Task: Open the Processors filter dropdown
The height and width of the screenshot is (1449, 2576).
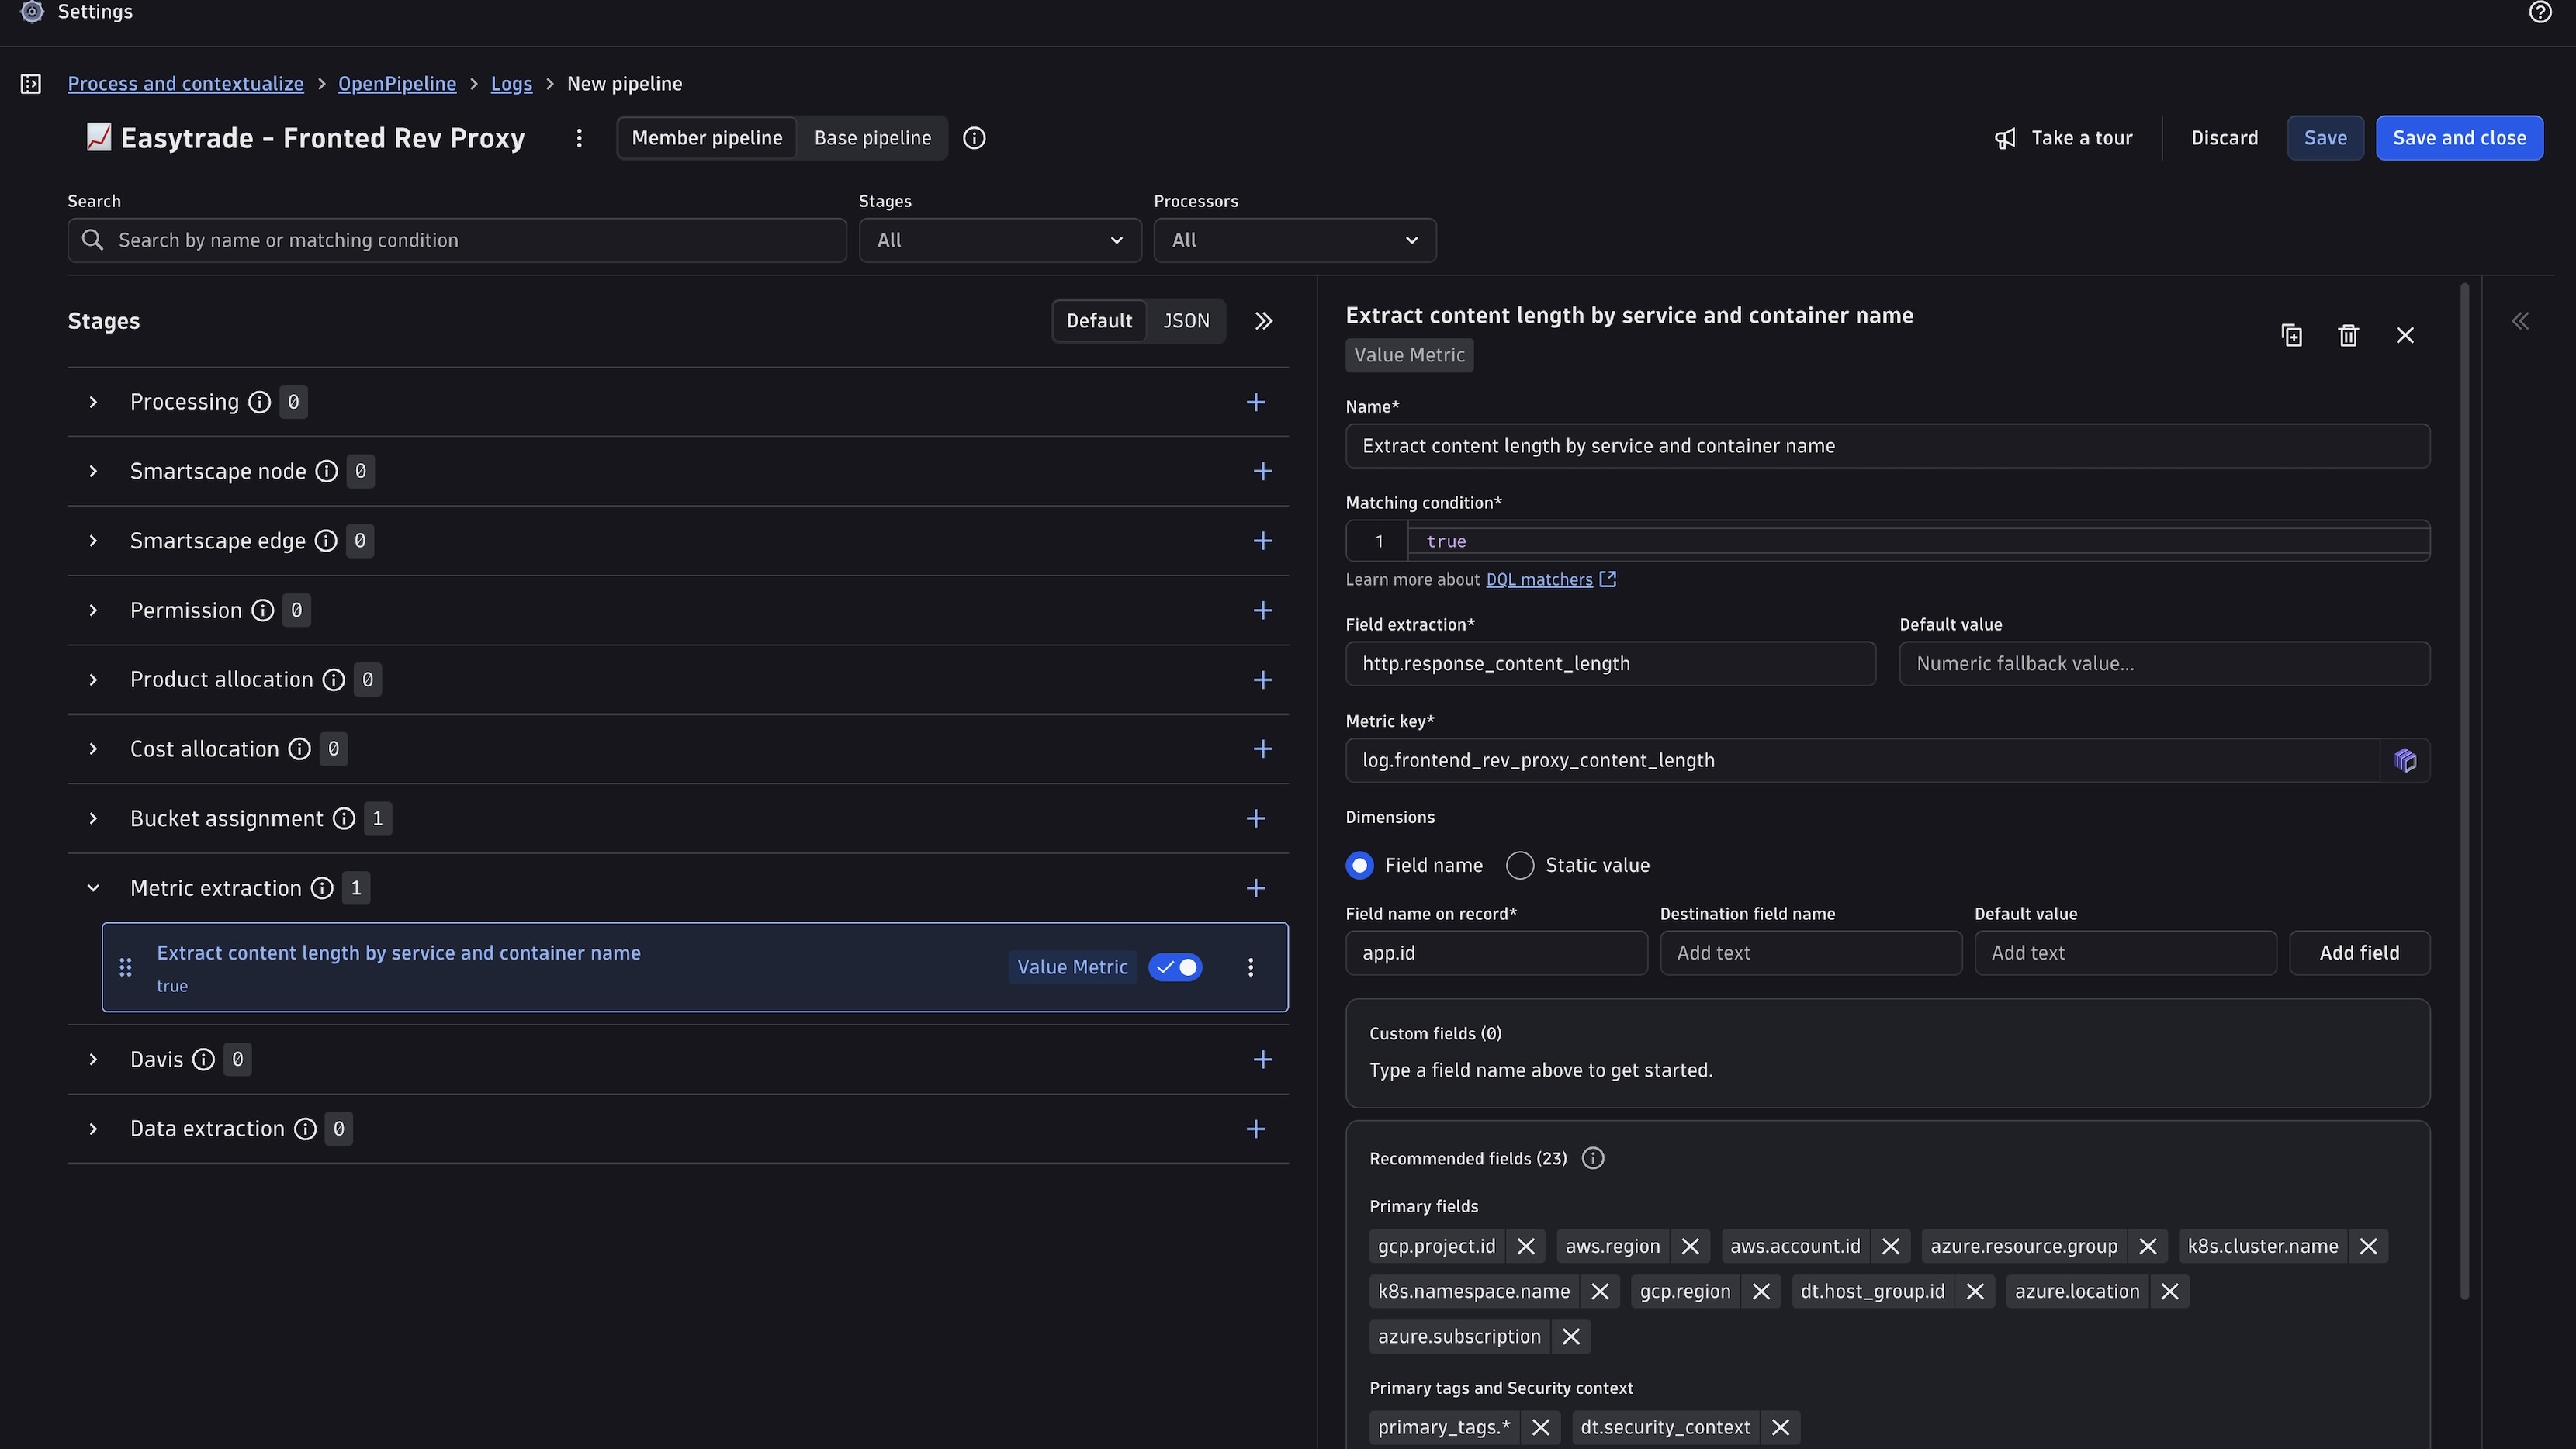Action: click(x=1295, y=240)
